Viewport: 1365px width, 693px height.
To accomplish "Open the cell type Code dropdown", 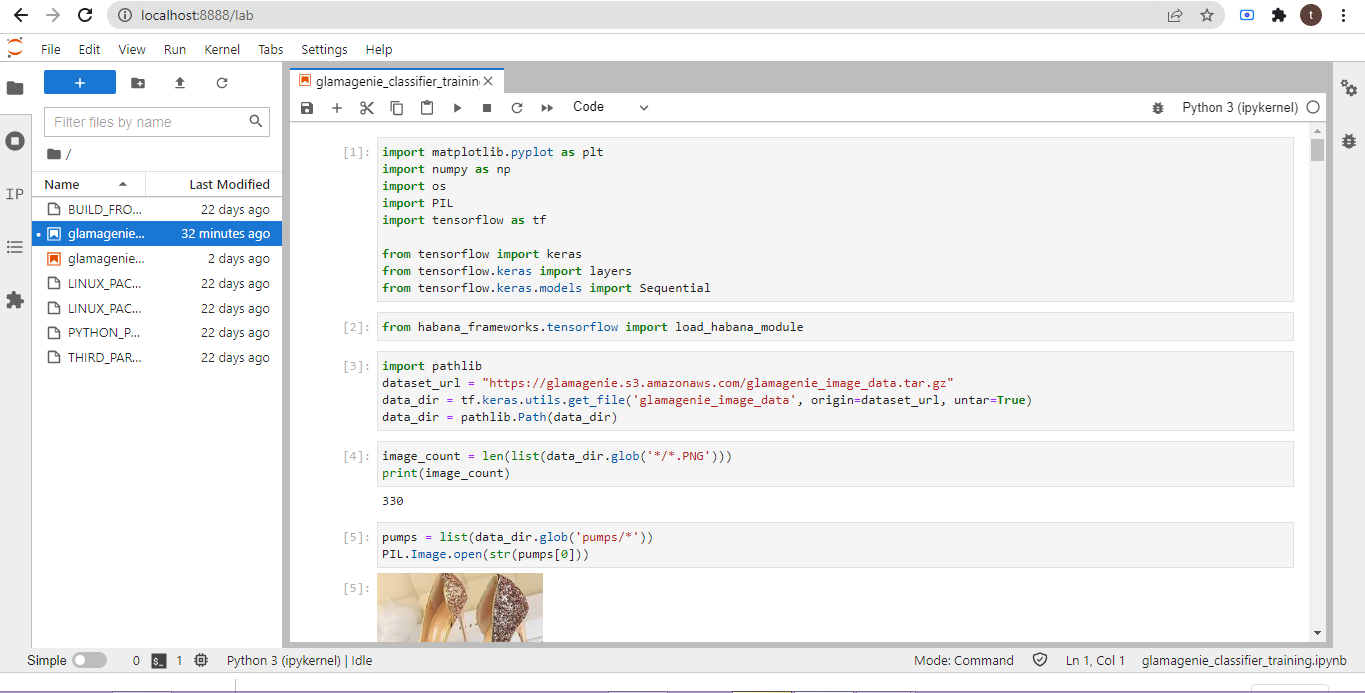I will pos(610,107).
